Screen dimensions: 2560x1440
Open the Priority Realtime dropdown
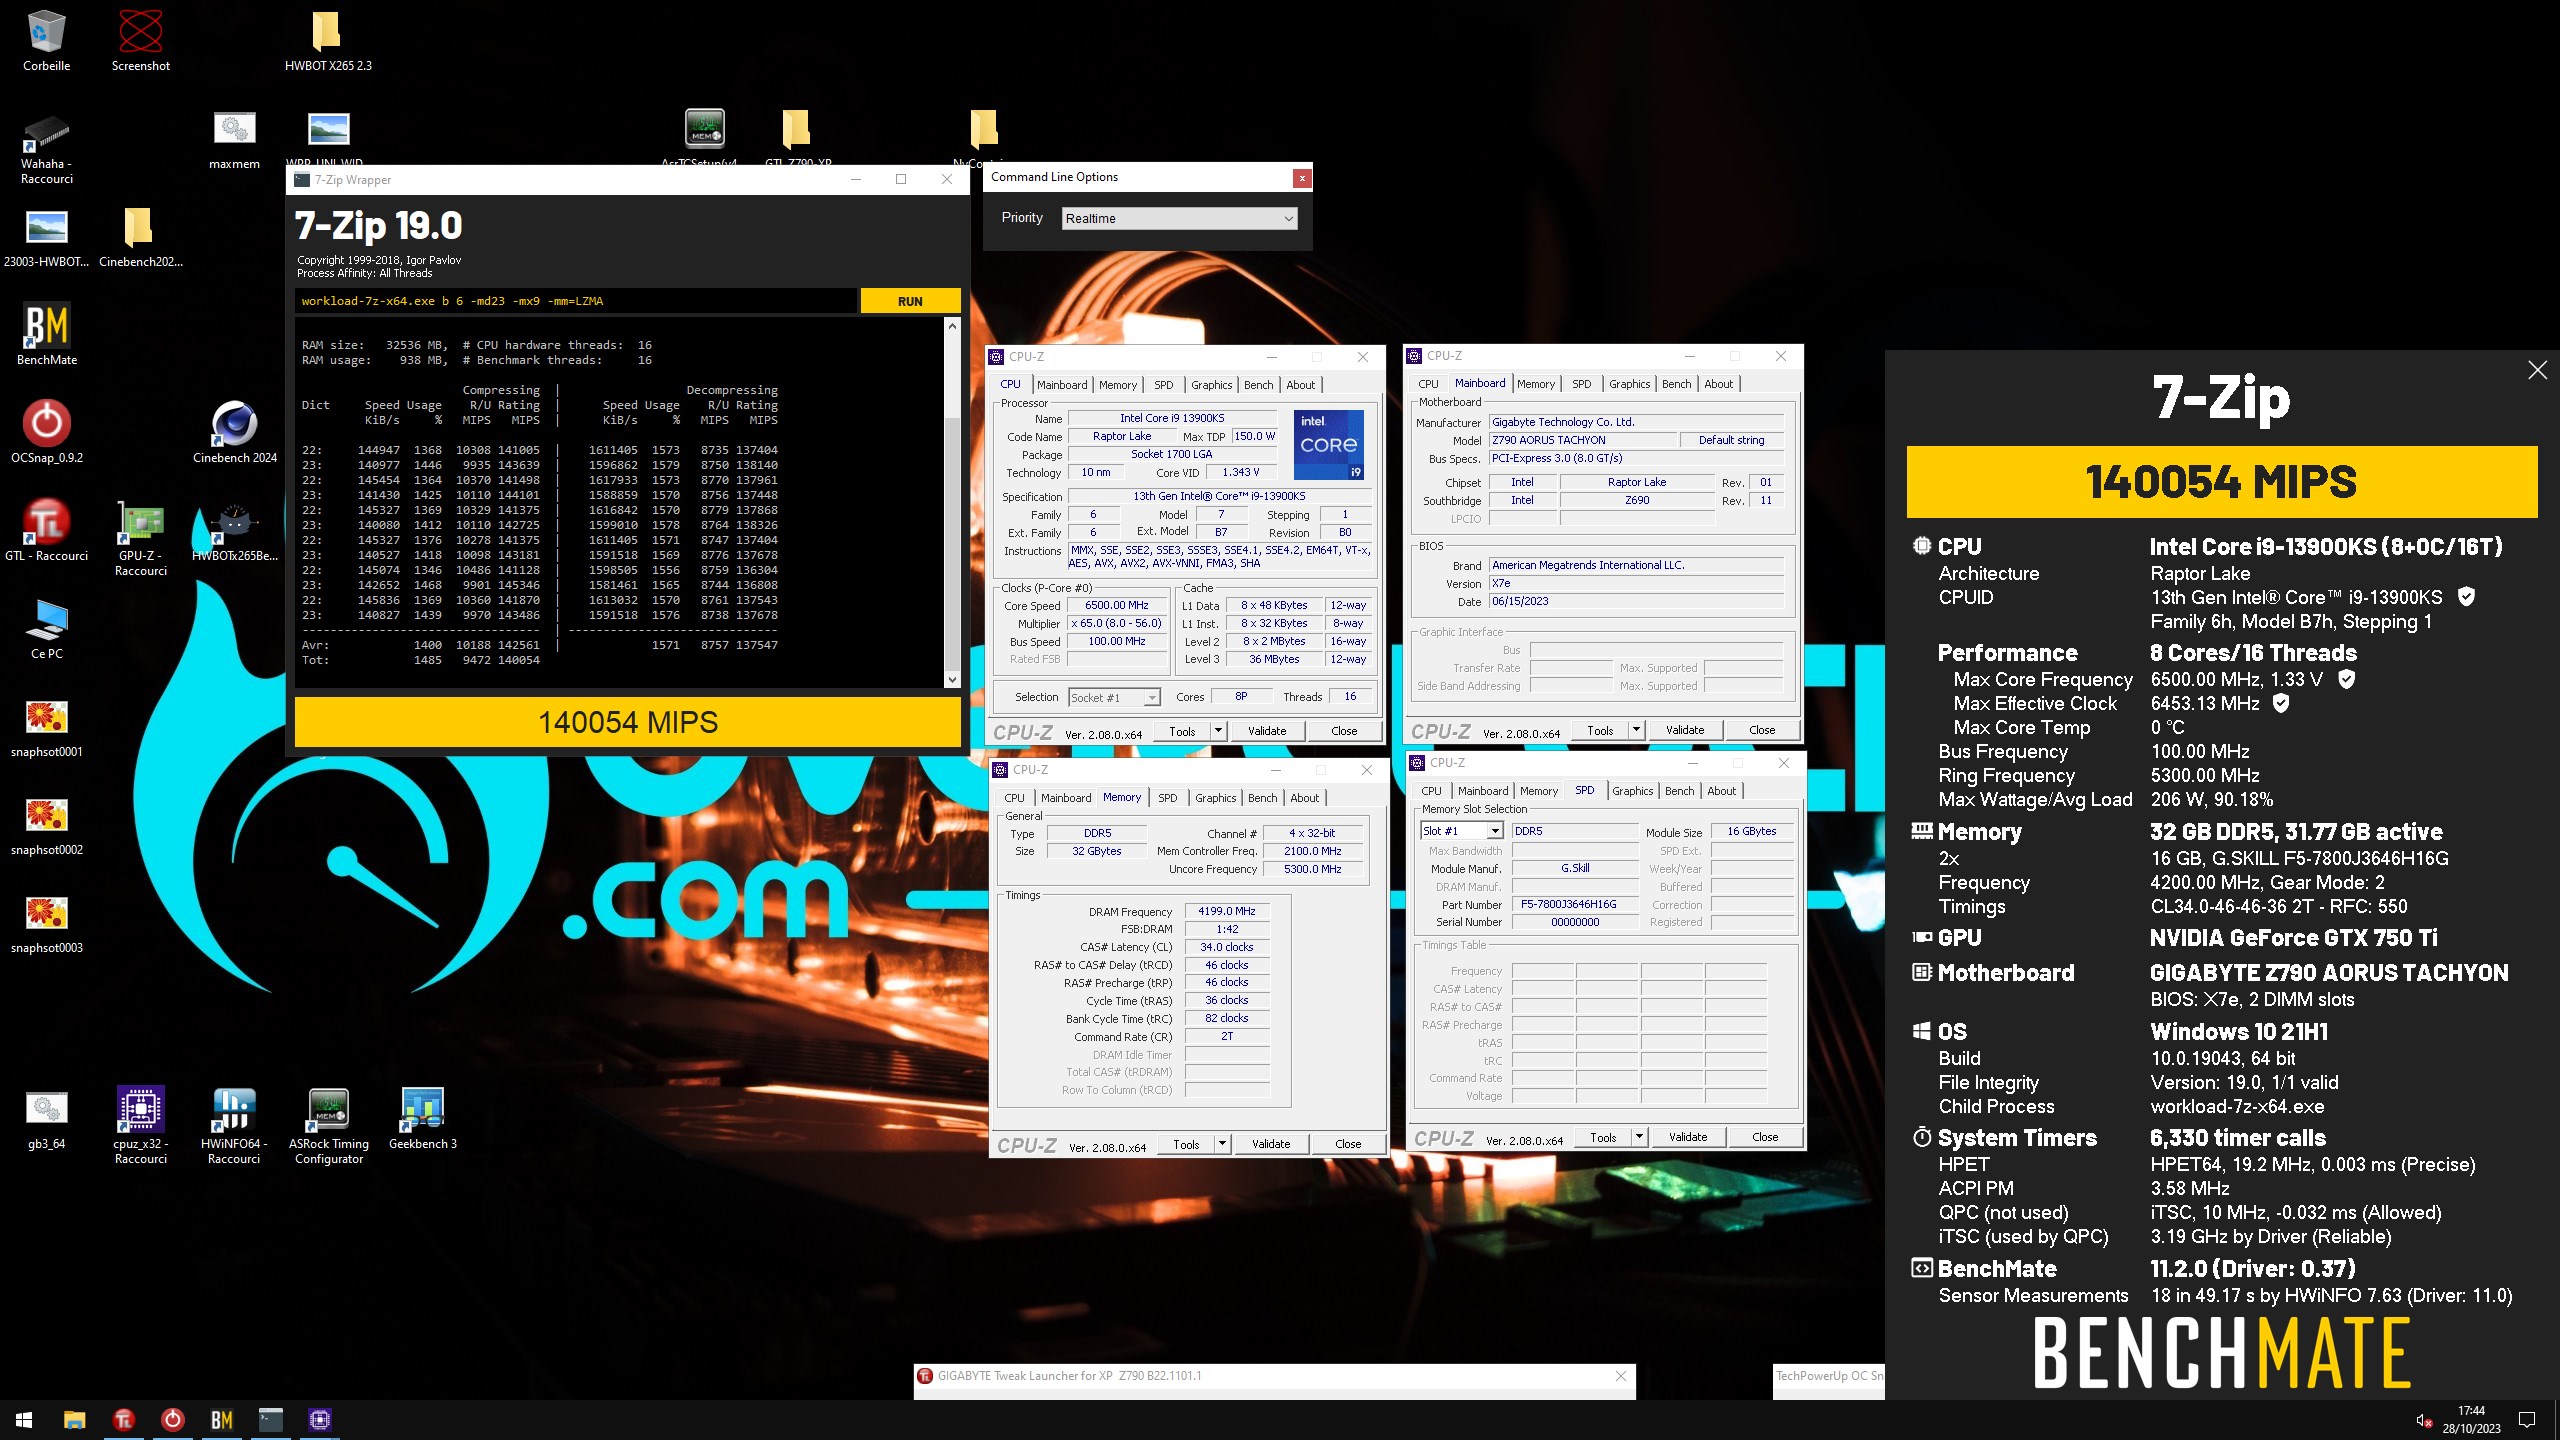[x=1179, y=218]
